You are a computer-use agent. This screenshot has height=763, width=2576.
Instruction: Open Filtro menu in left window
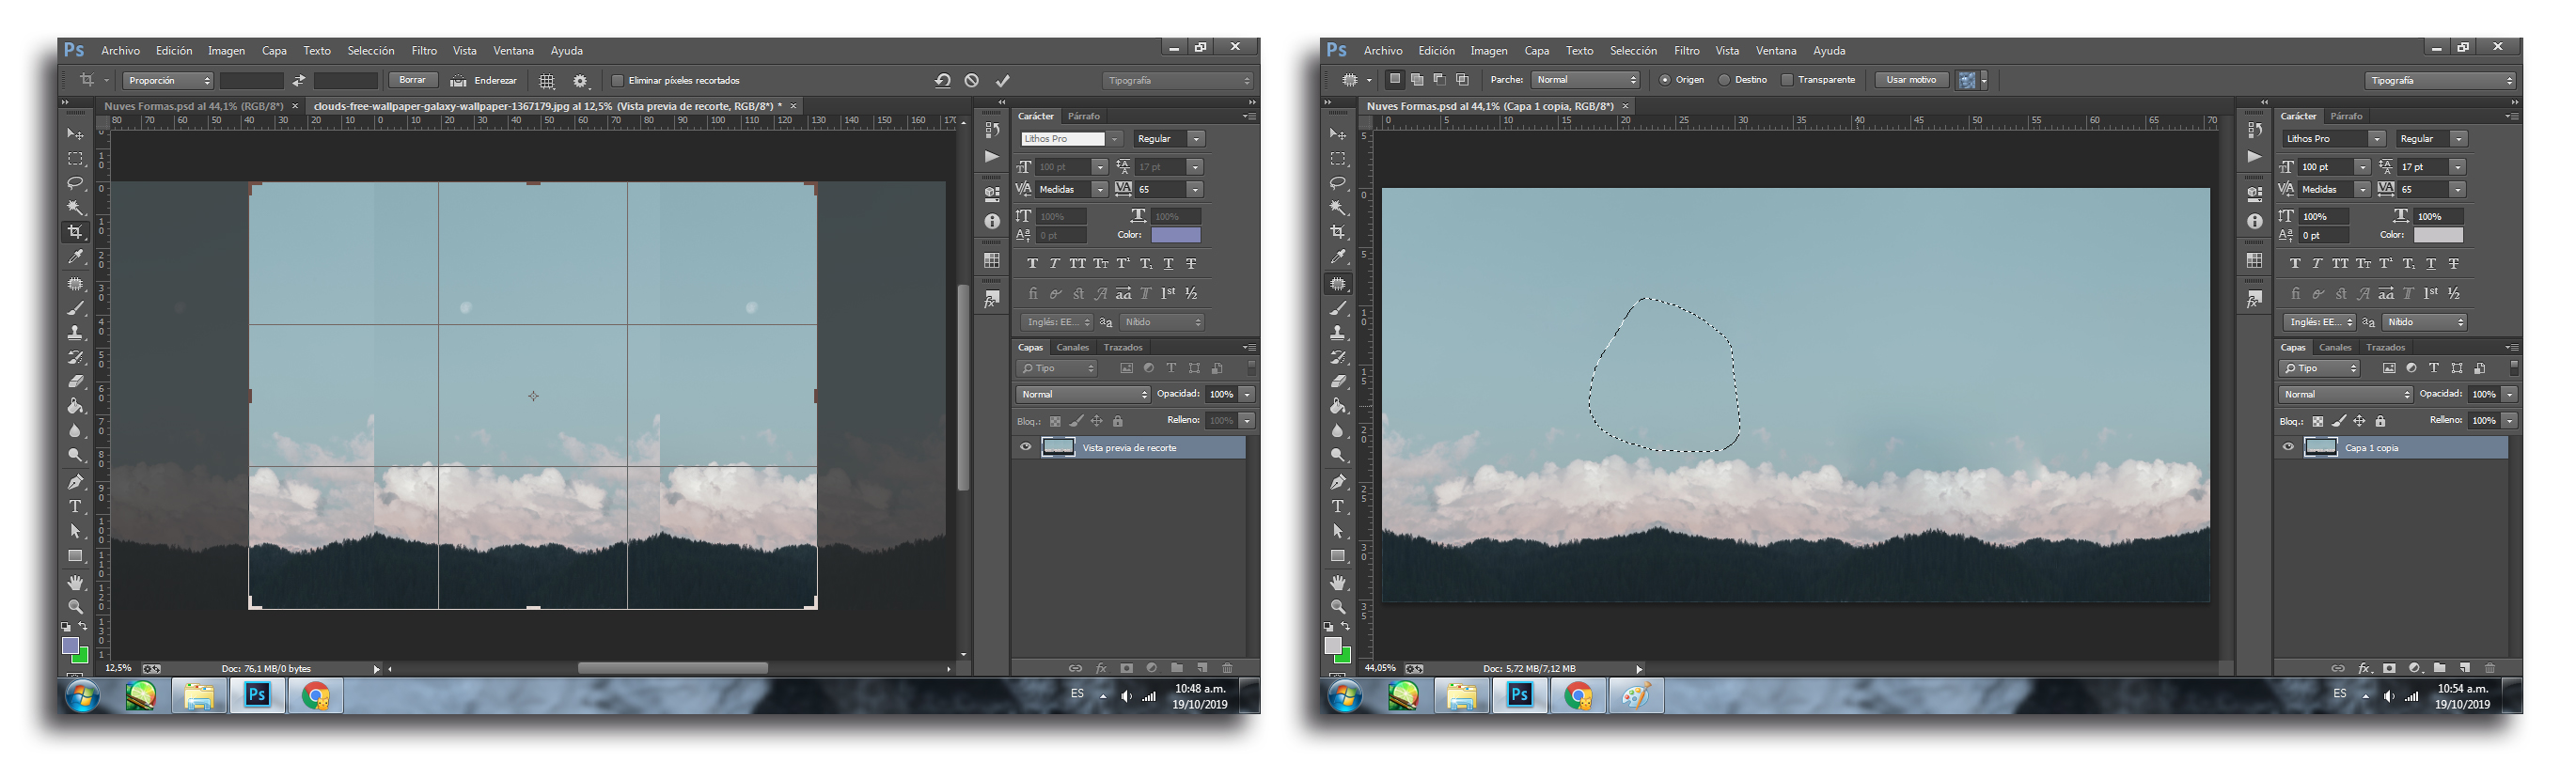click(x=424, y=51)
